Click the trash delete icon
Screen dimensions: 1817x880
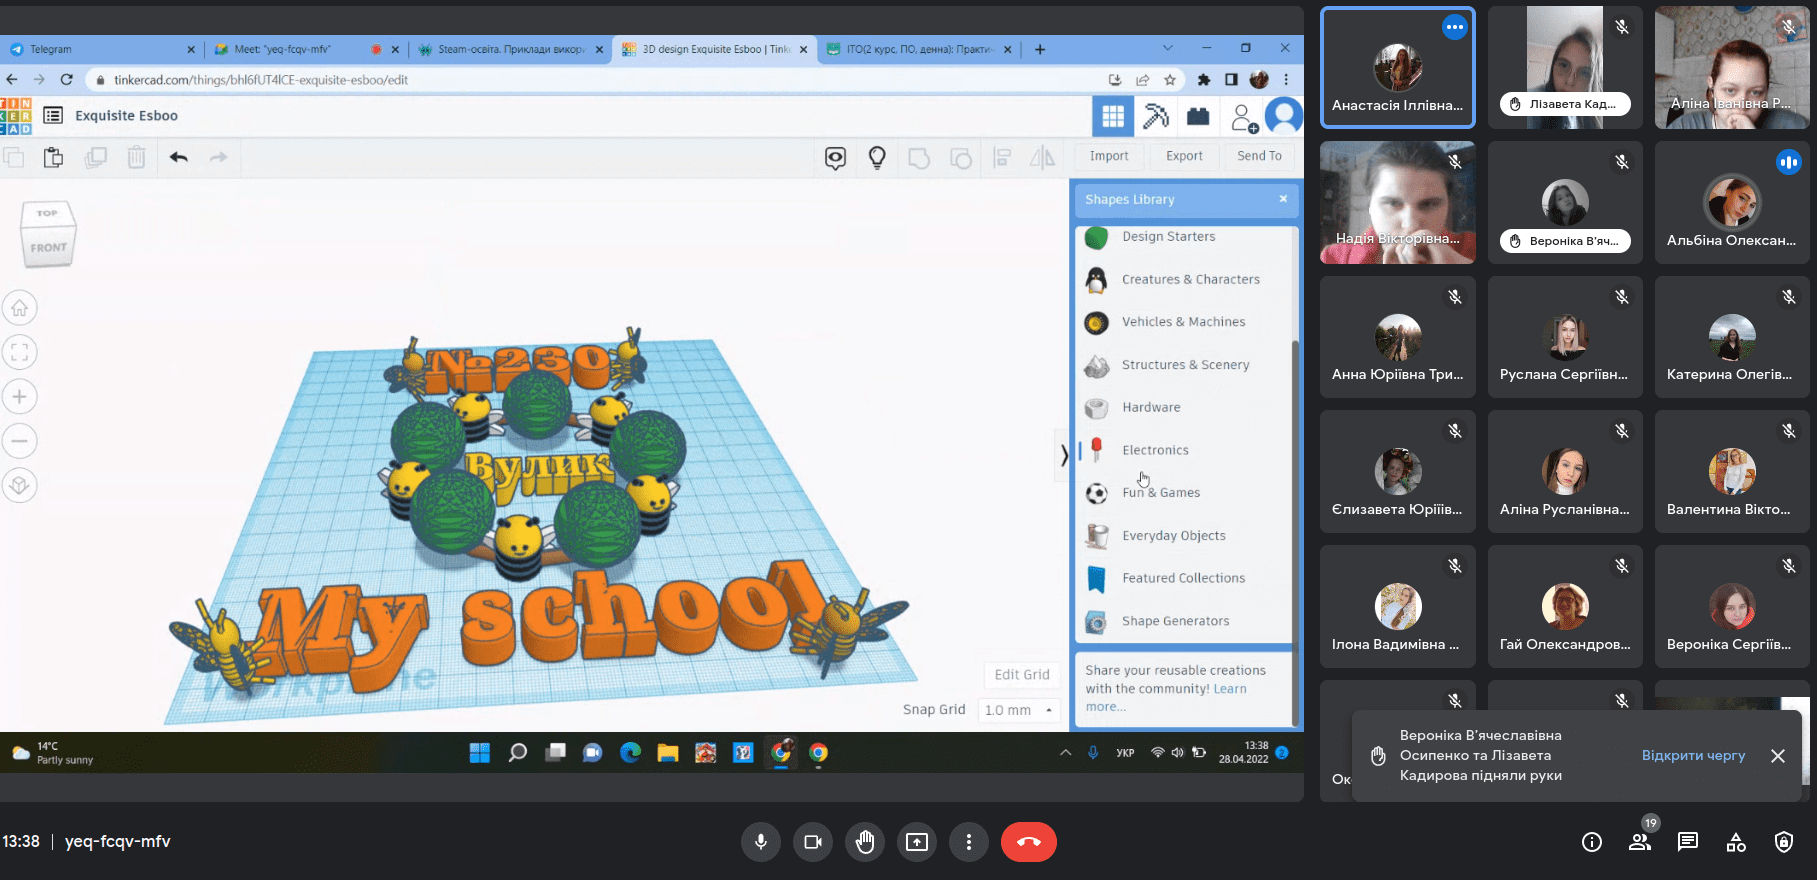136,157
